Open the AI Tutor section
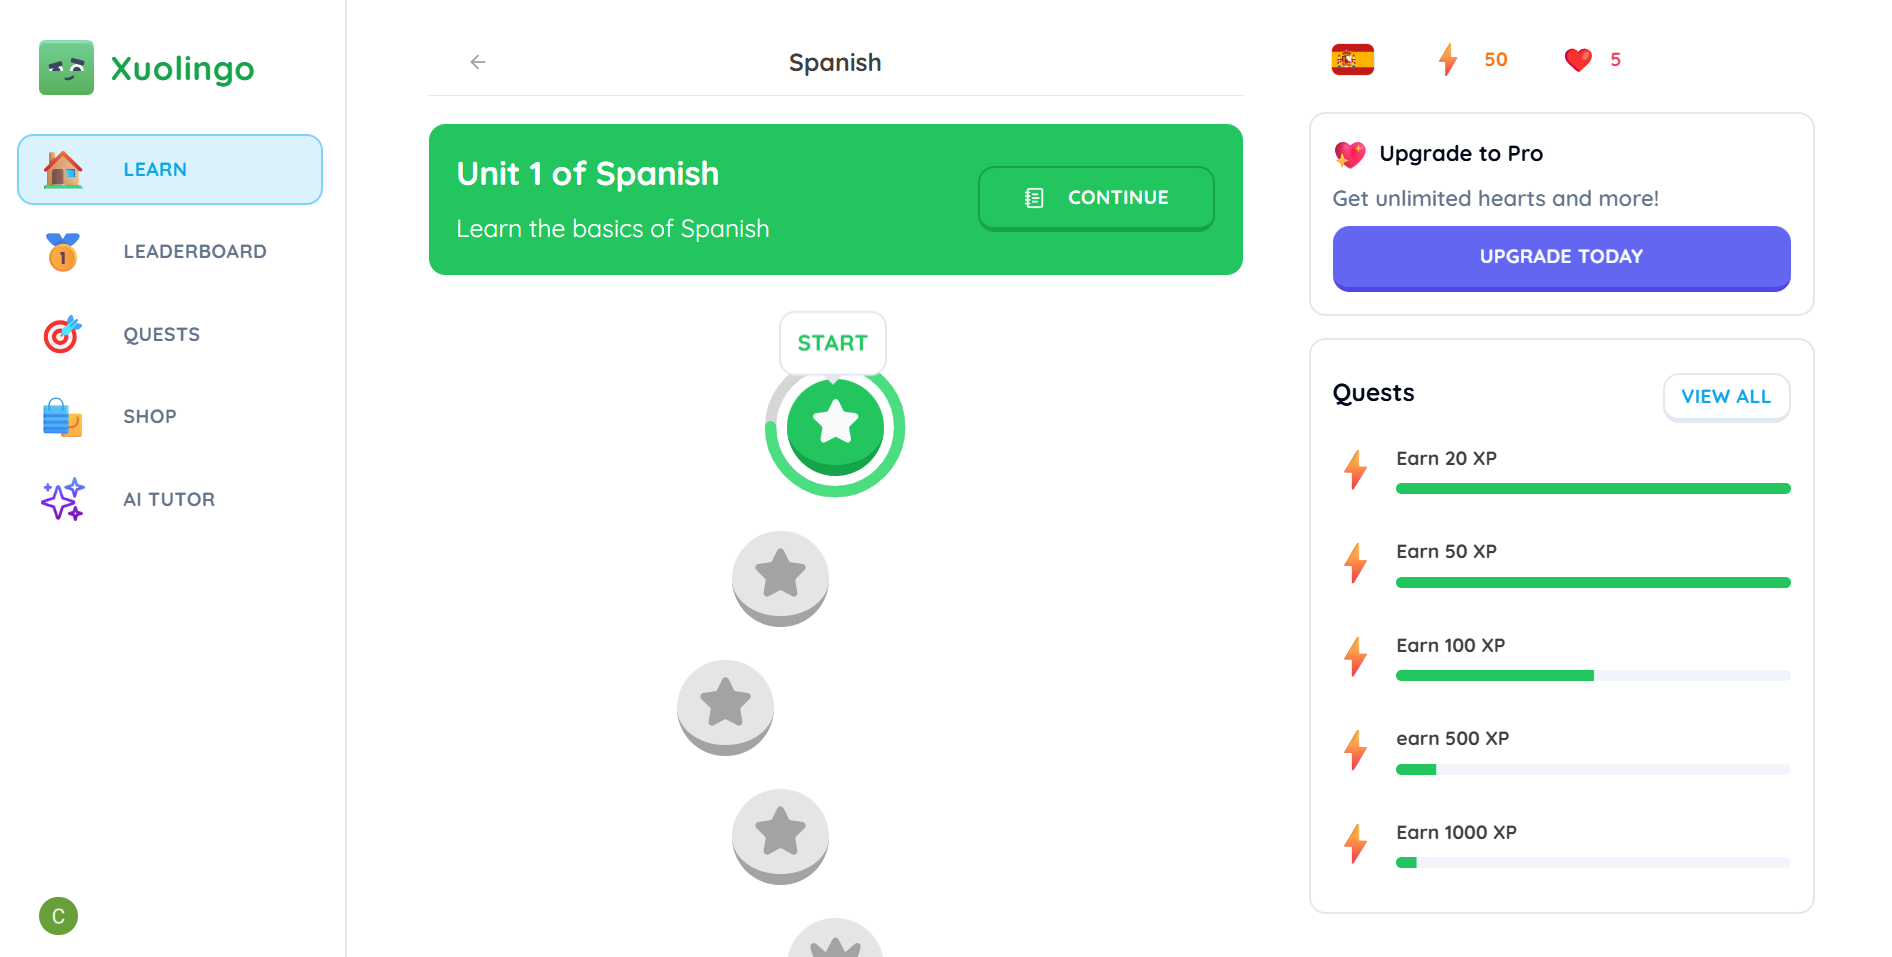This screenshot has height=957, width=1892. pyautogui.click(x=170, y=500)
